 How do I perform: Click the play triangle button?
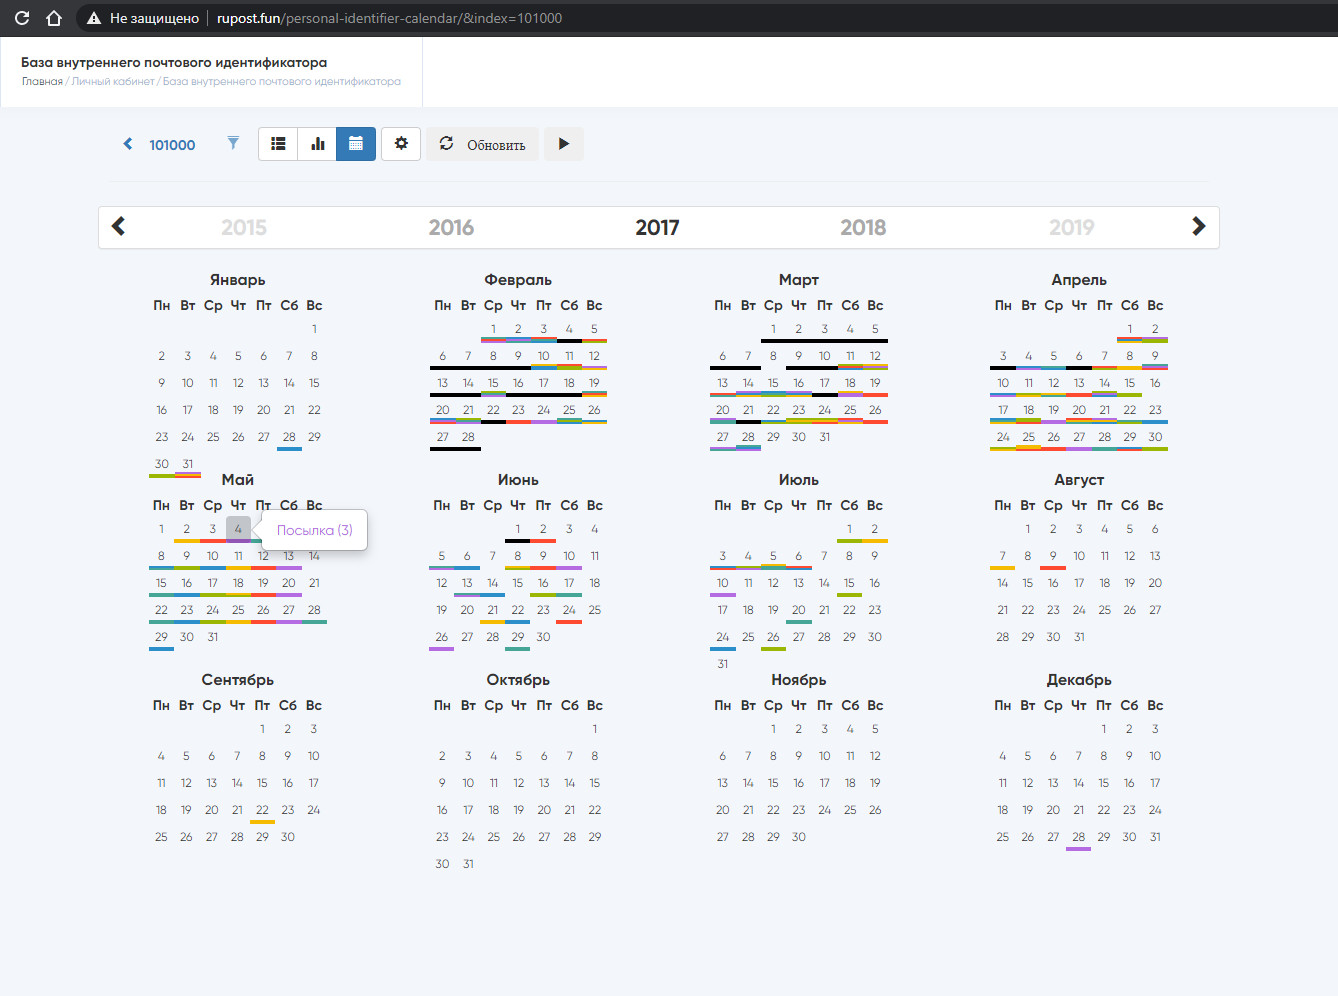pos(564,144)
